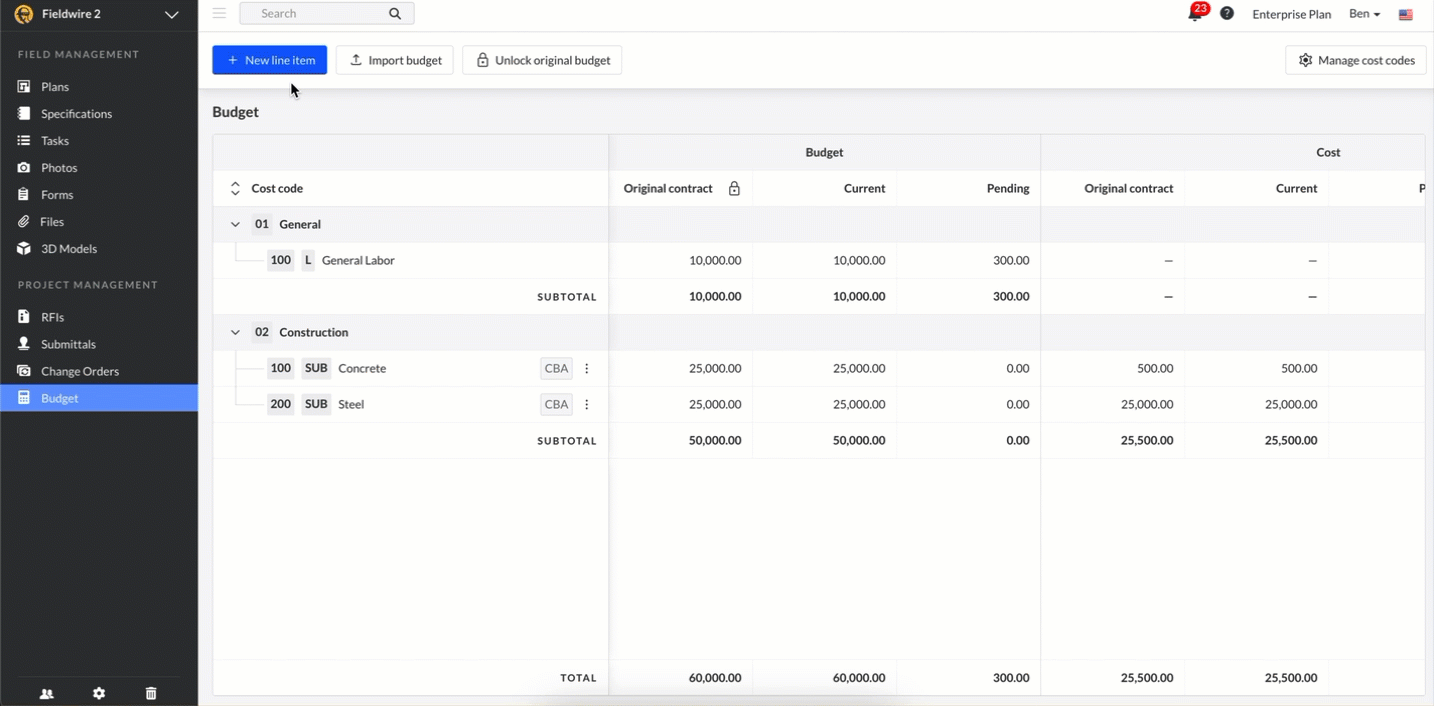Click trash icon in sidebar footer
1434x706 pixels.
[x=151, y=693]
